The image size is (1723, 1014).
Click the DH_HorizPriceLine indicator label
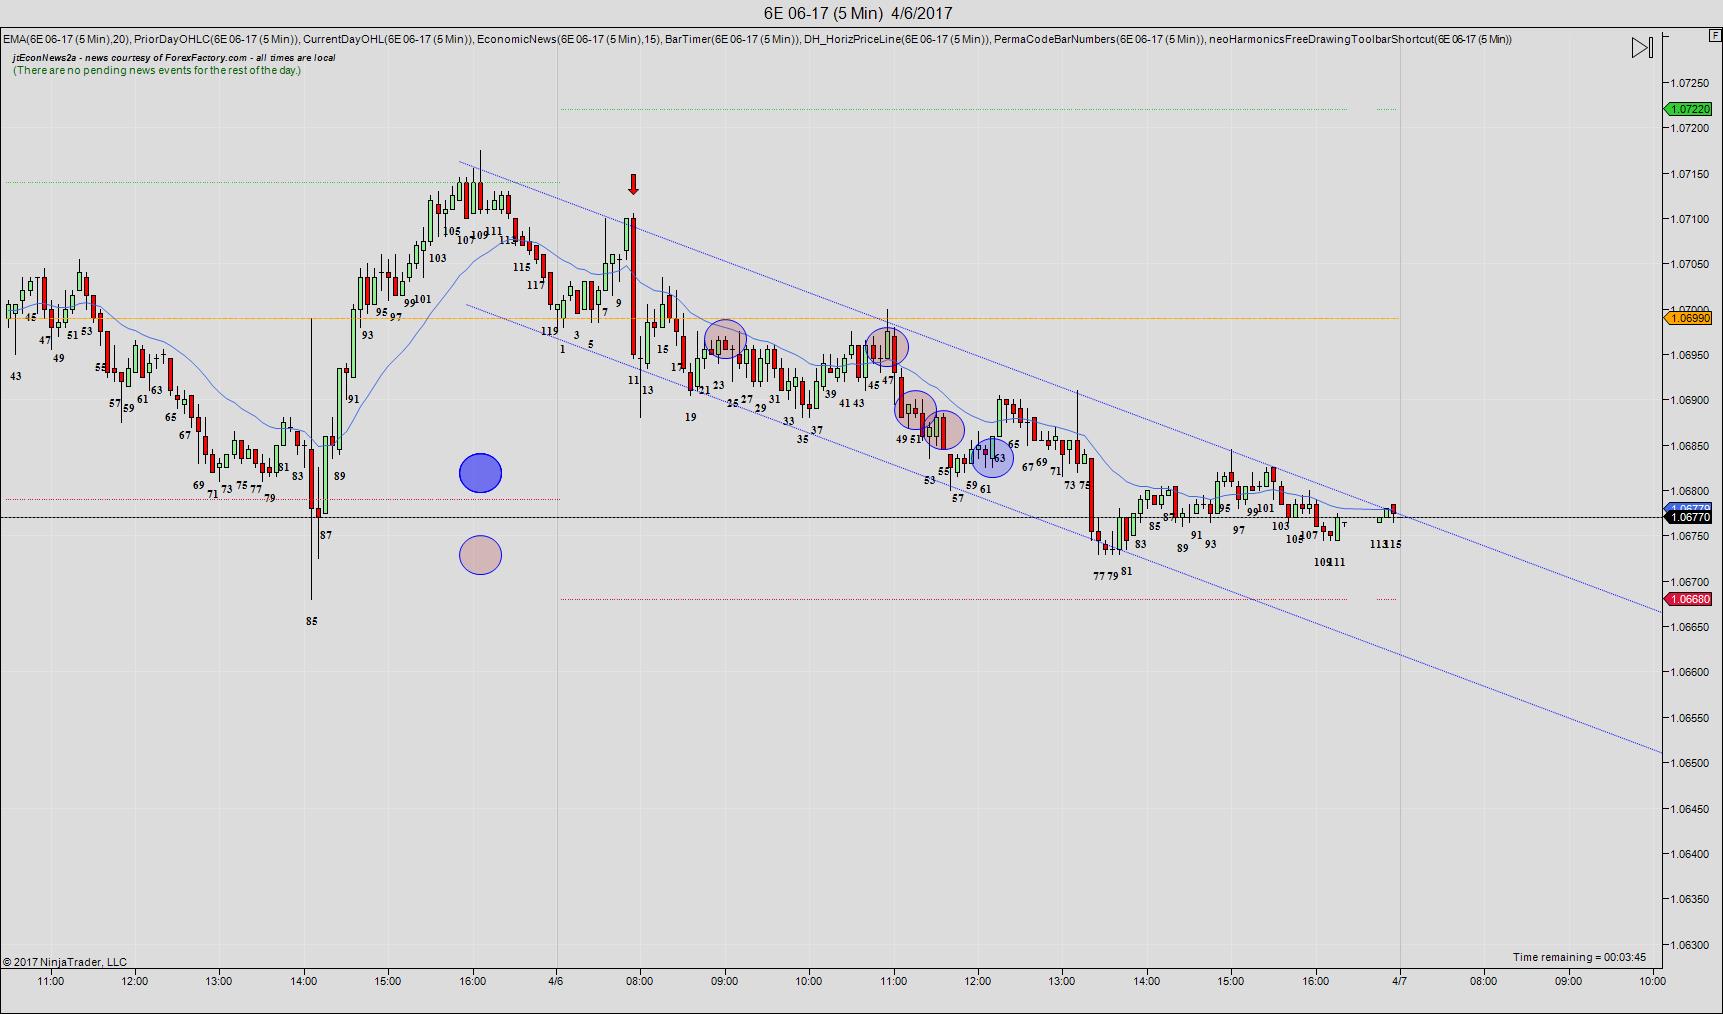pyautogui.click(x=897, y=39)
